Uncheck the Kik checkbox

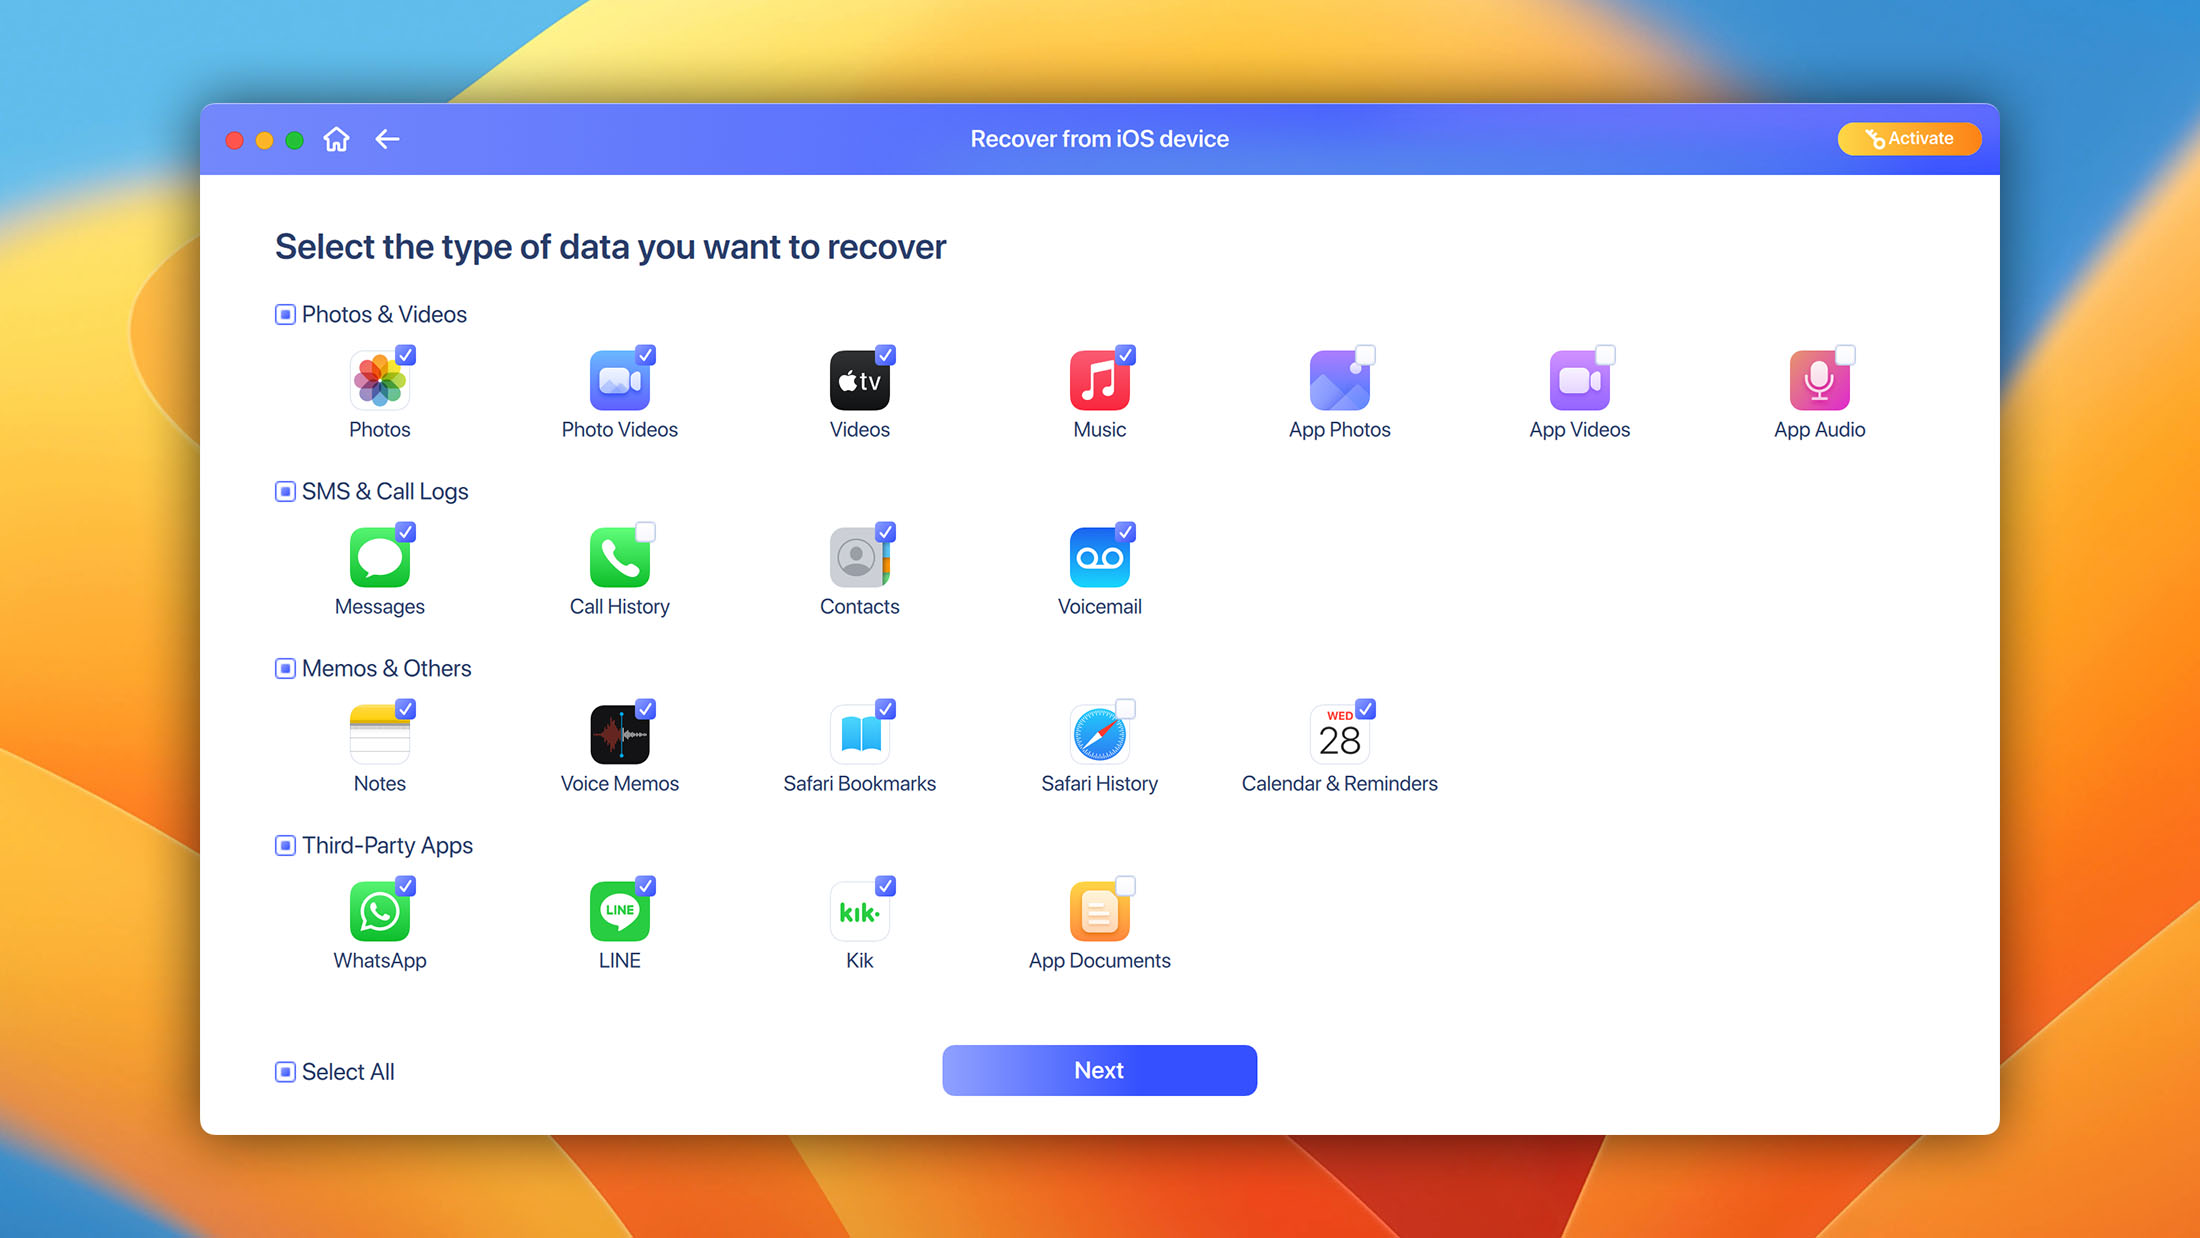point(886,886)
